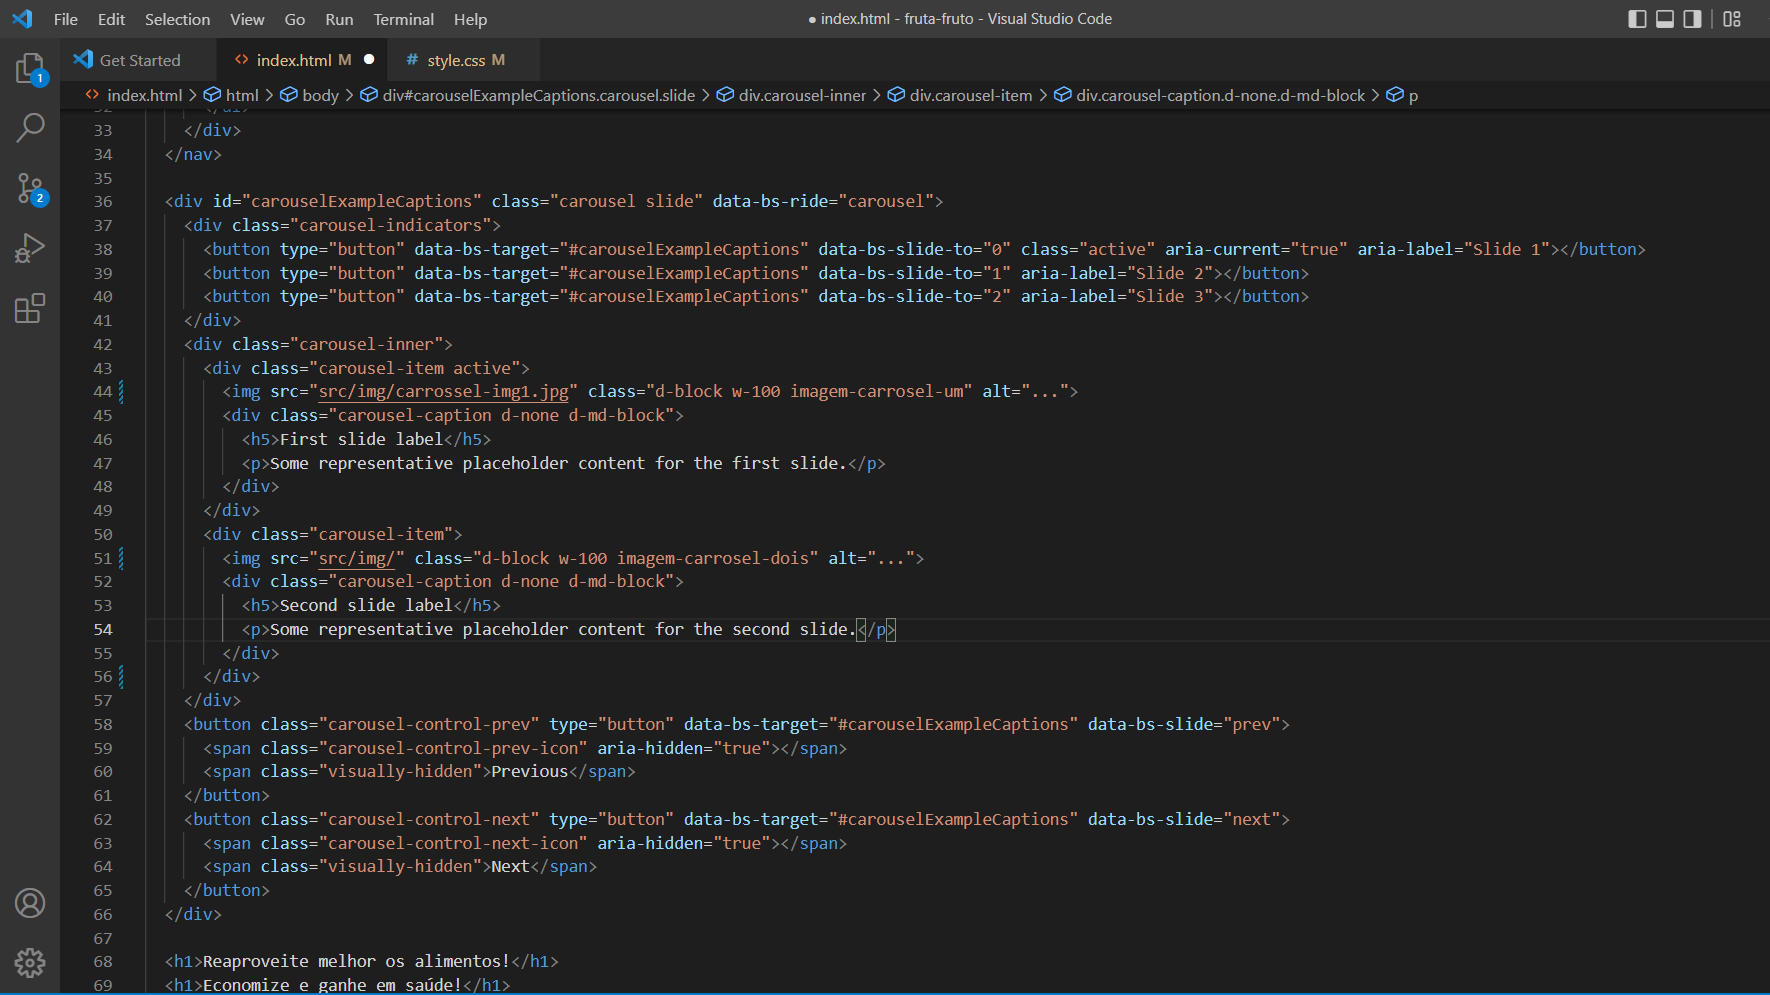The height and width of the screenshot is (995, 1770).
Task: Open the View menu
Action: pyautogui.click(x=247, y=19)
